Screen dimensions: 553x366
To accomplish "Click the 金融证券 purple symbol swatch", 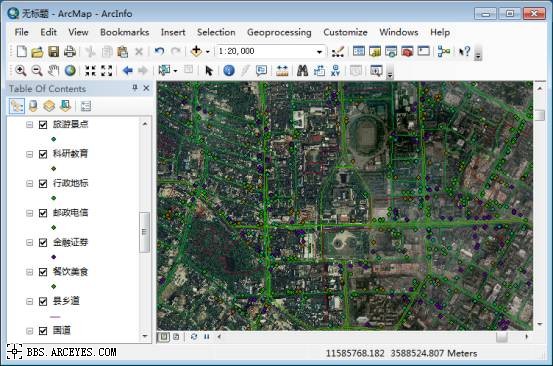I will point(54,257).
